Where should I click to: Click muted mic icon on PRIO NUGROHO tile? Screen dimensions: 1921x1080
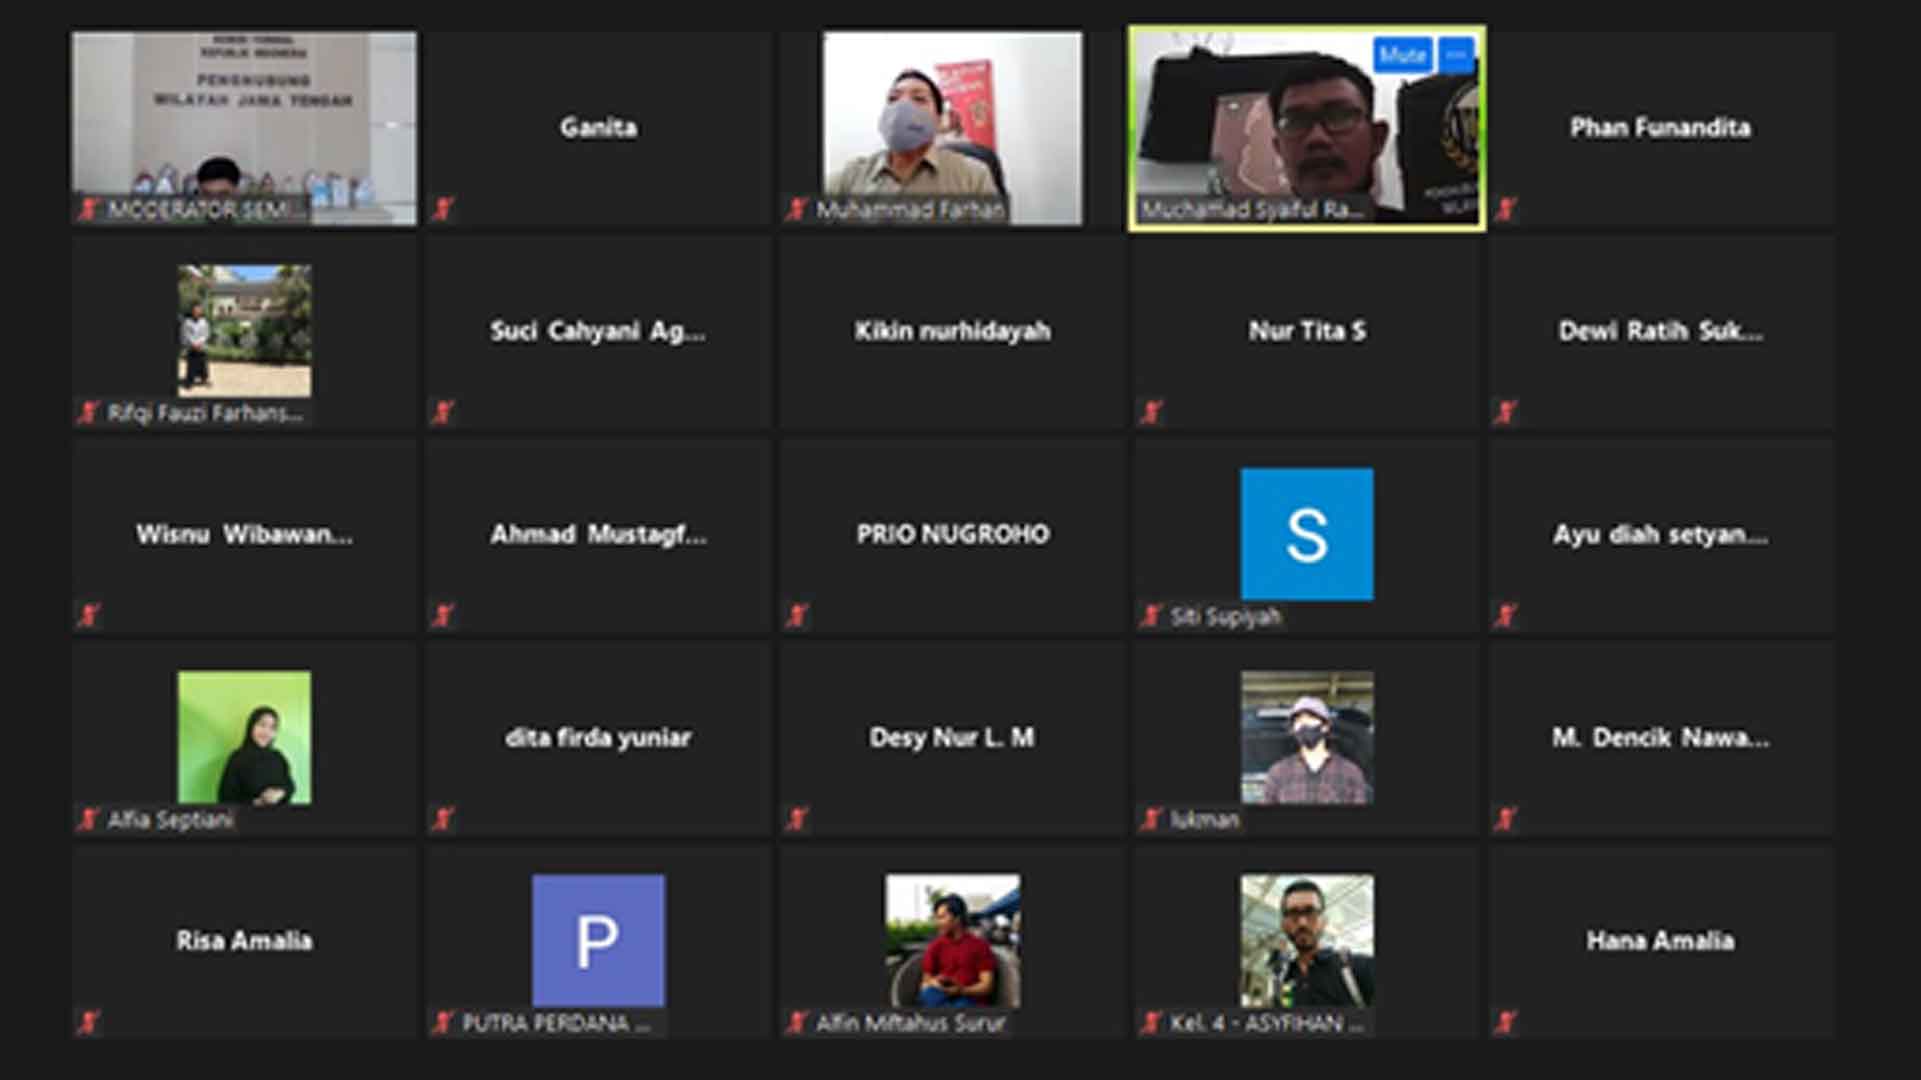tap(797, 615)
